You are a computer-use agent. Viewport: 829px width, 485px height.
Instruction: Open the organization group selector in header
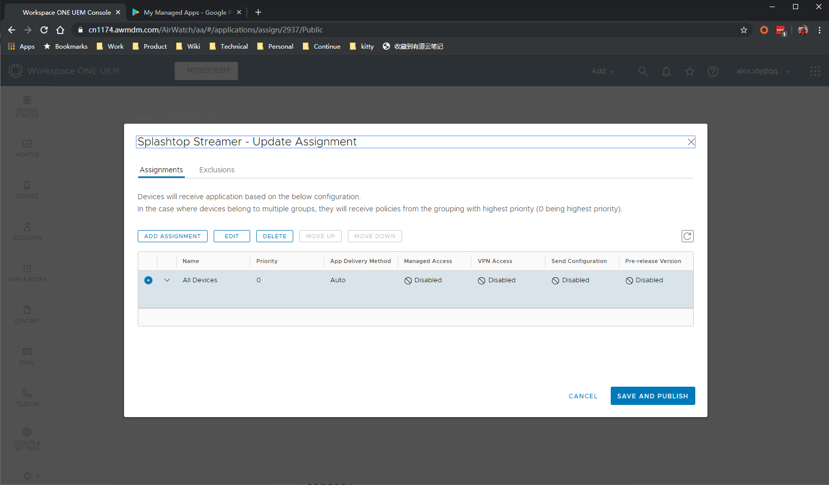(x=206, y=71)
